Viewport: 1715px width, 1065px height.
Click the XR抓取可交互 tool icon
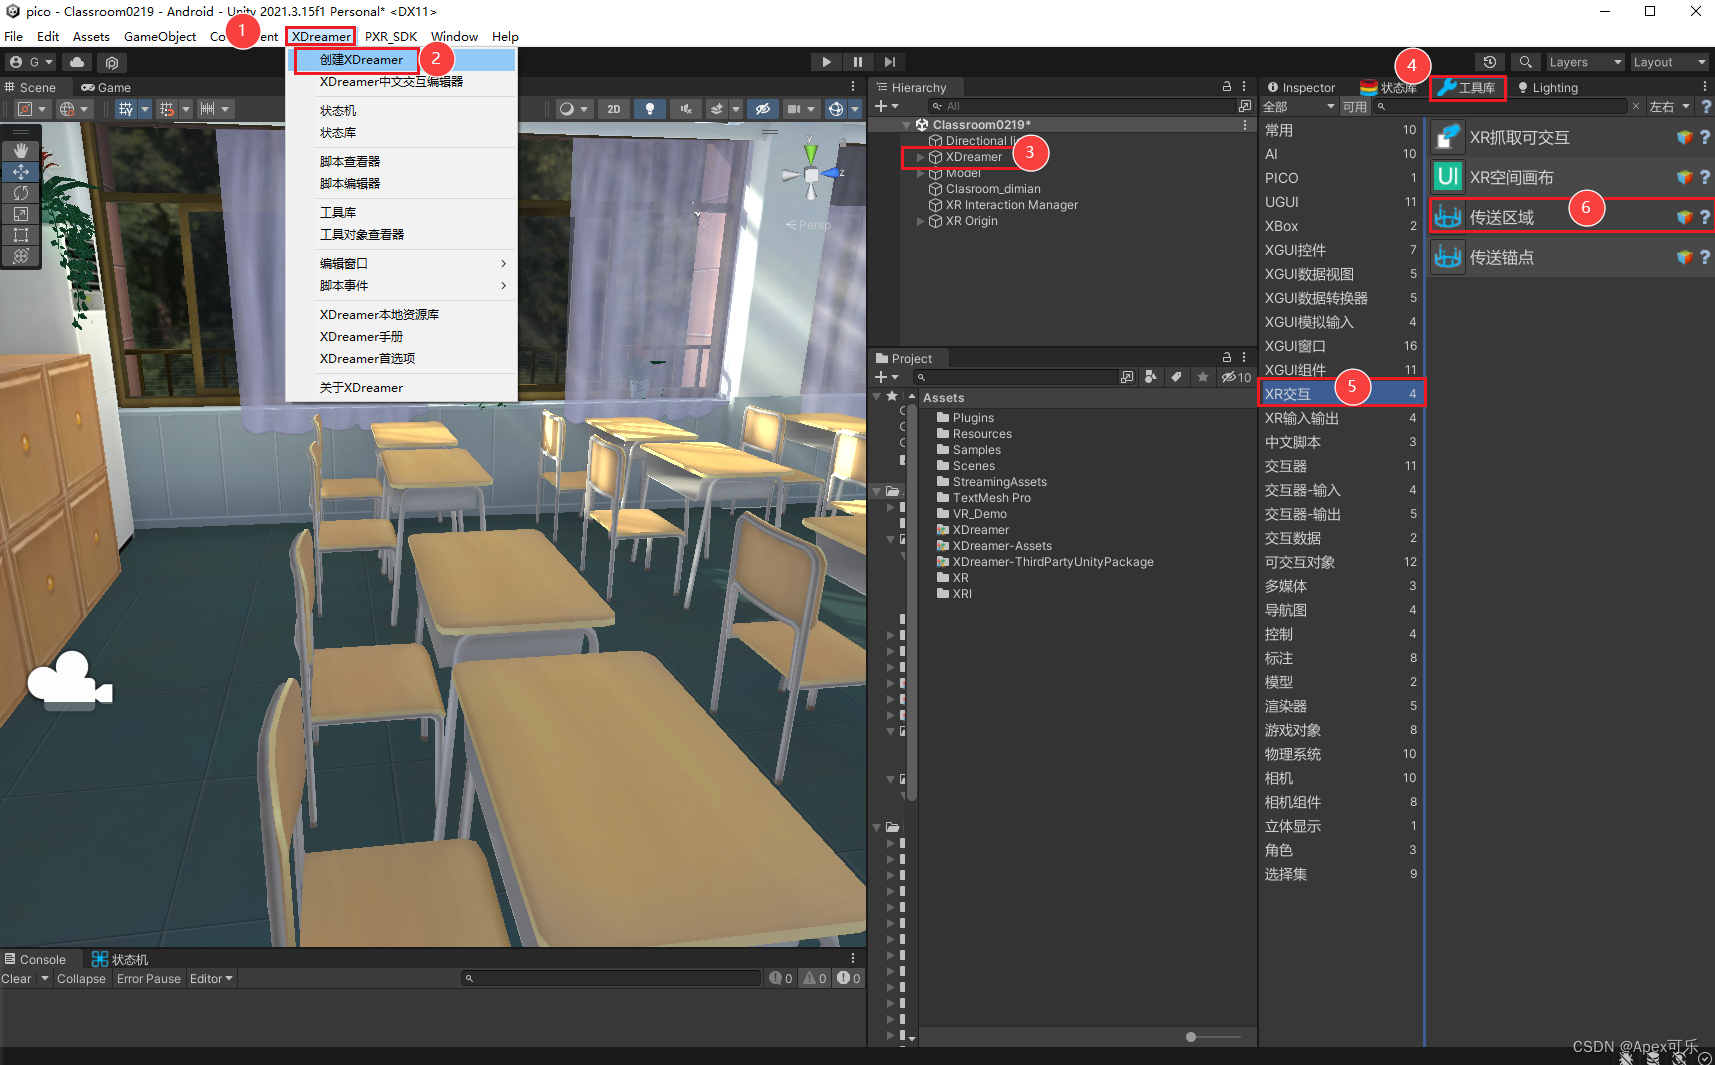coord(1448,137)
